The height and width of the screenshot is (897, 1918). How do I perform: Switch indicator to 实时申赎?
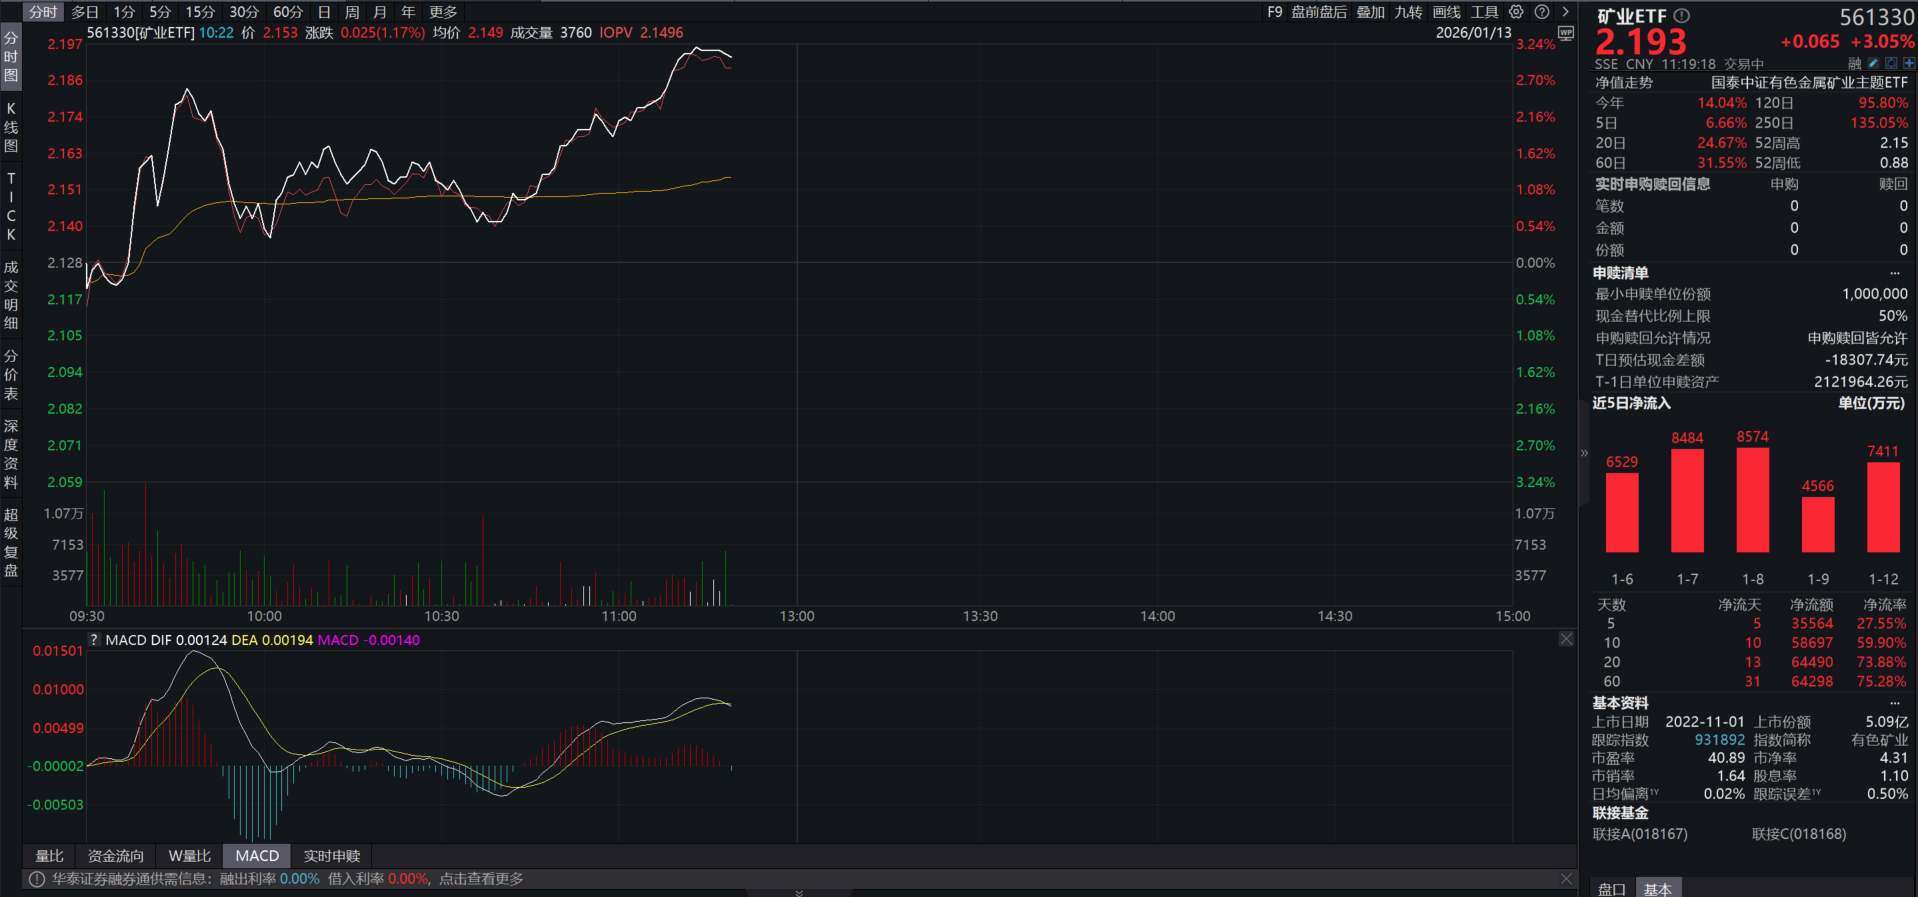pos(332,856)
